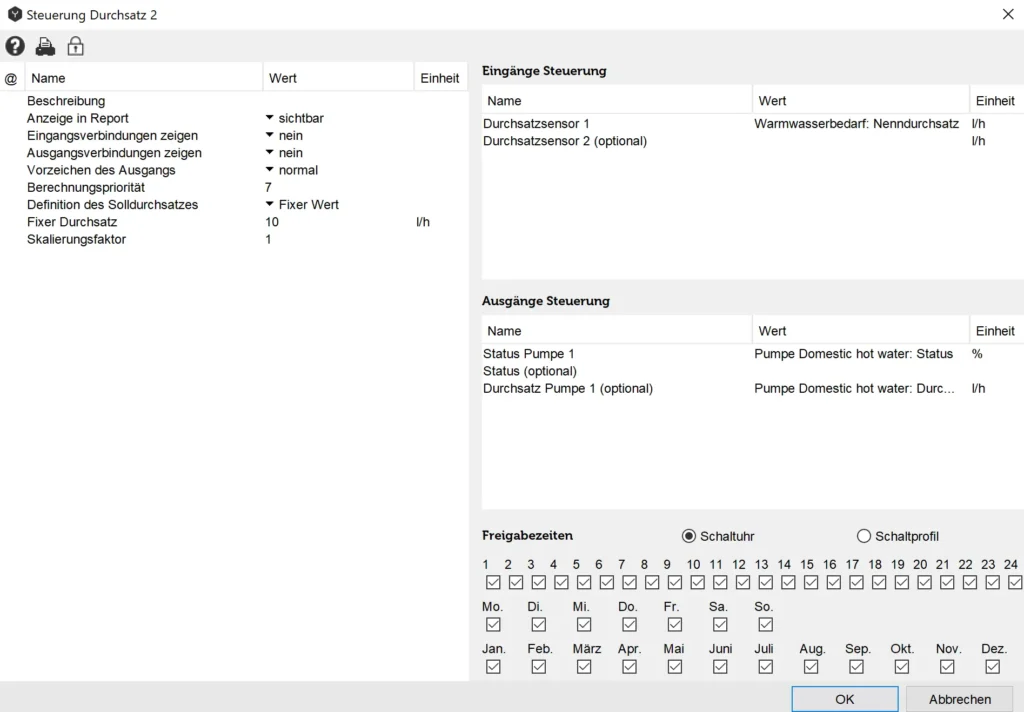The width and height of the screenshot is (1024, 712).
Task: Click the OK button
Action: click(844, 699)
